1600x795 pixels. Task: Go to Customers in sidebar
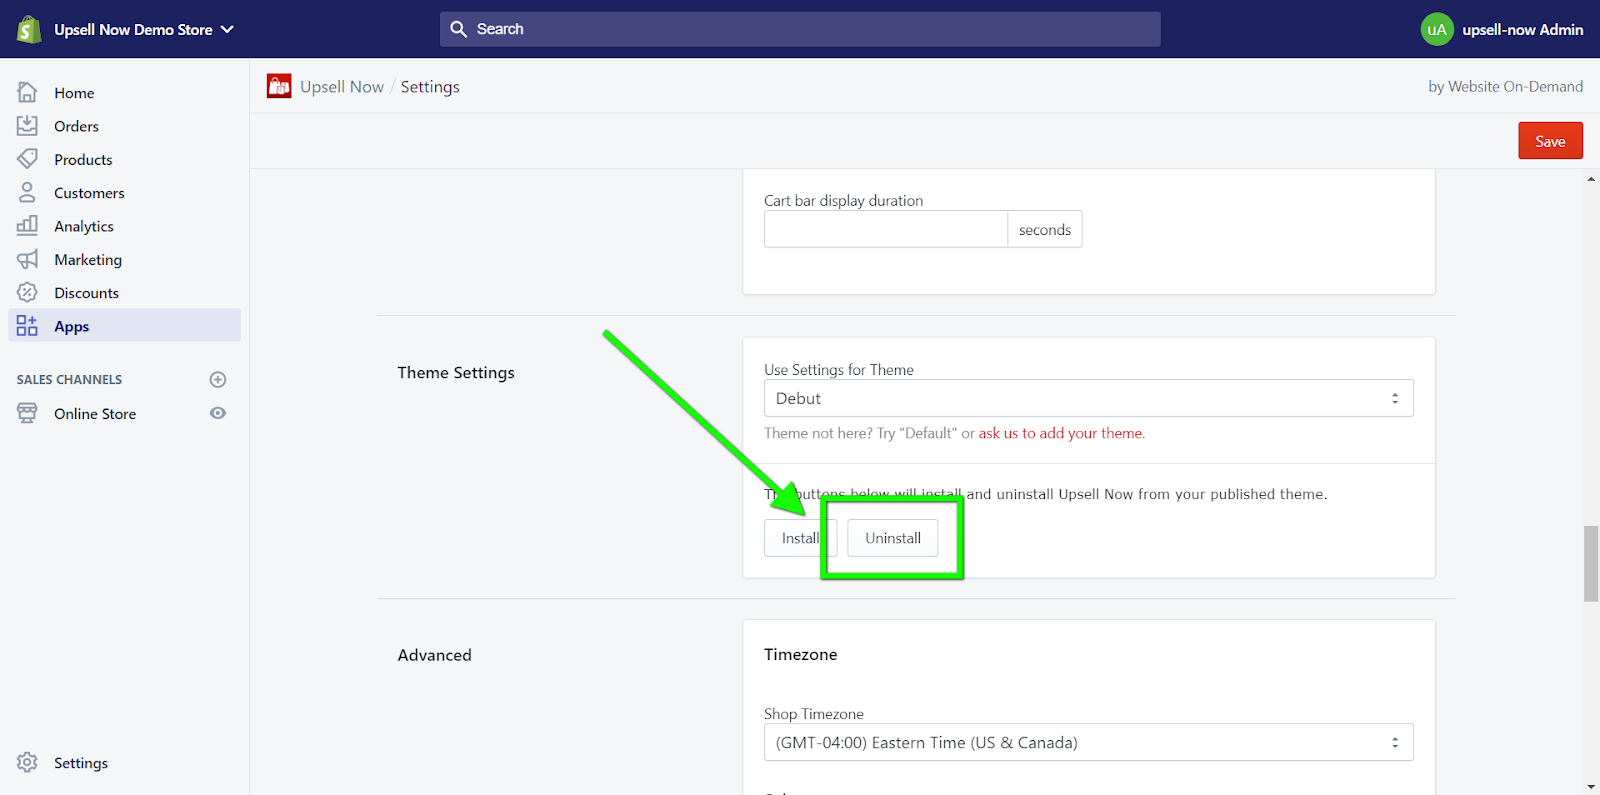coord(89,193)
